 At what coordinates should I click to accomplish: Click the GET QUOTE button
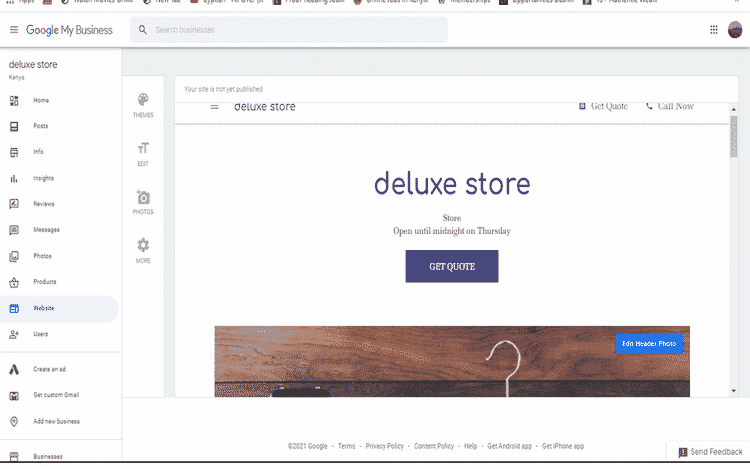tap(452, 266)
